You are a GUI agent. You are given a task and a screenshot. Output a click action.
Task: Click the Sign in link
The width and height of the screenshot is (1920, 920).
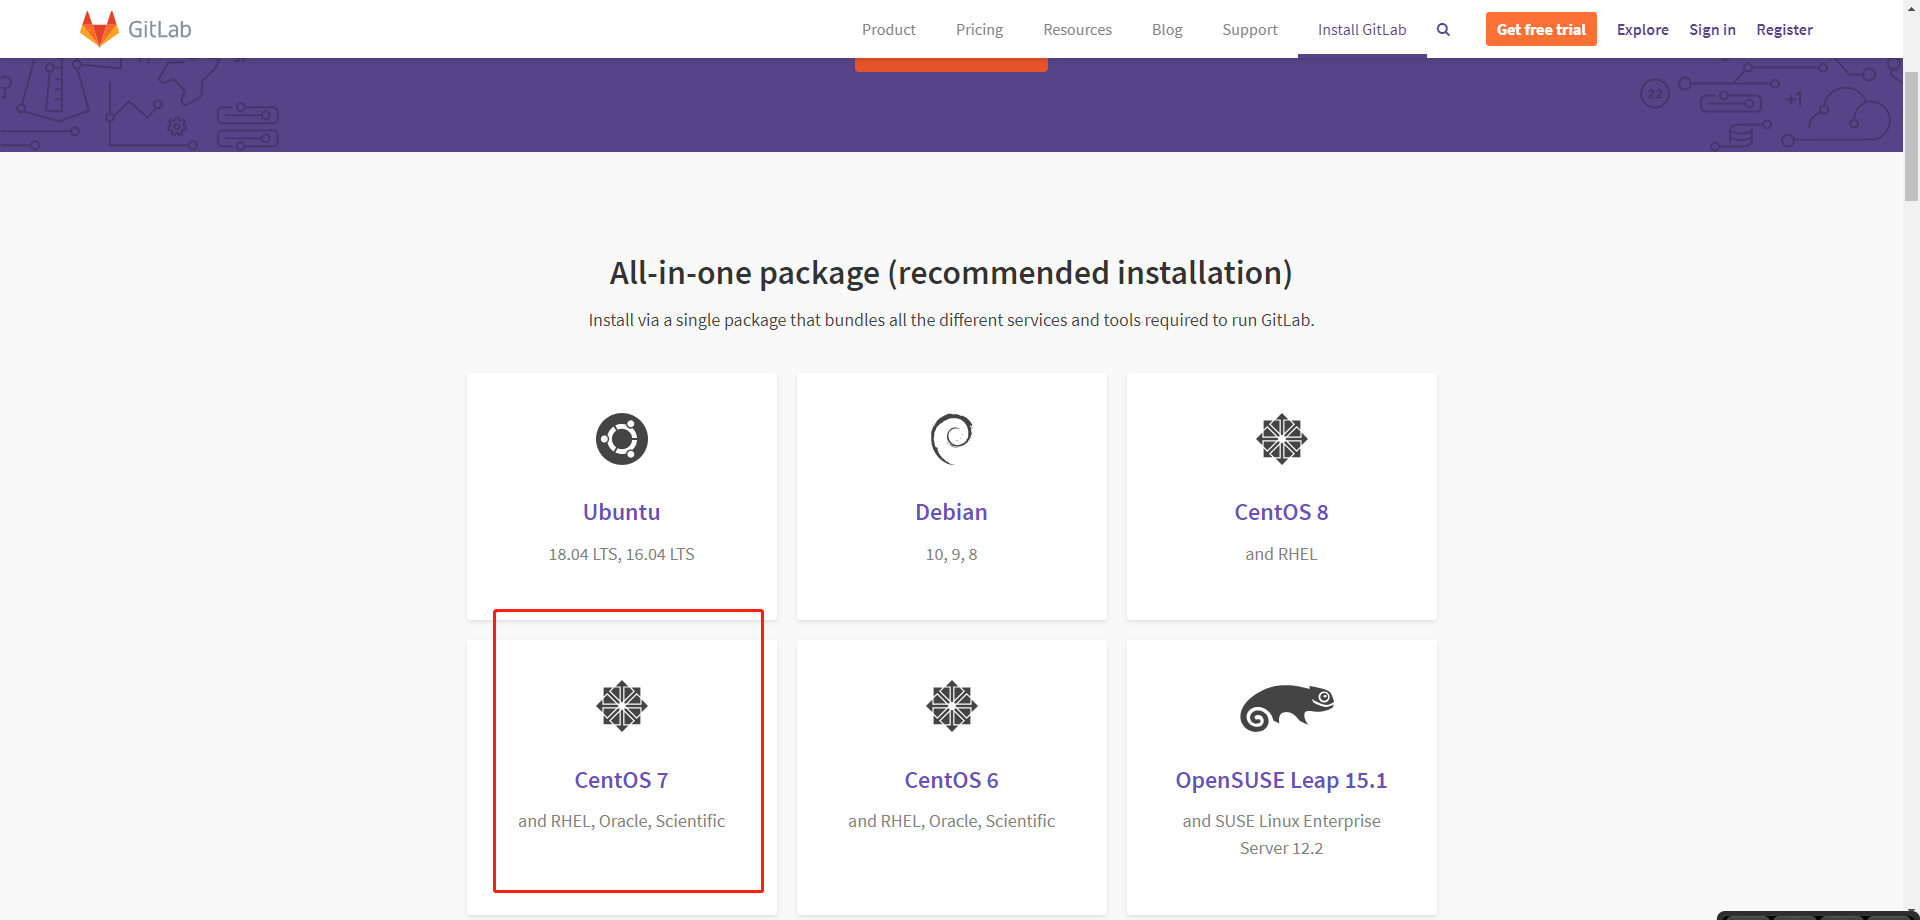[x=1712, y=30]
